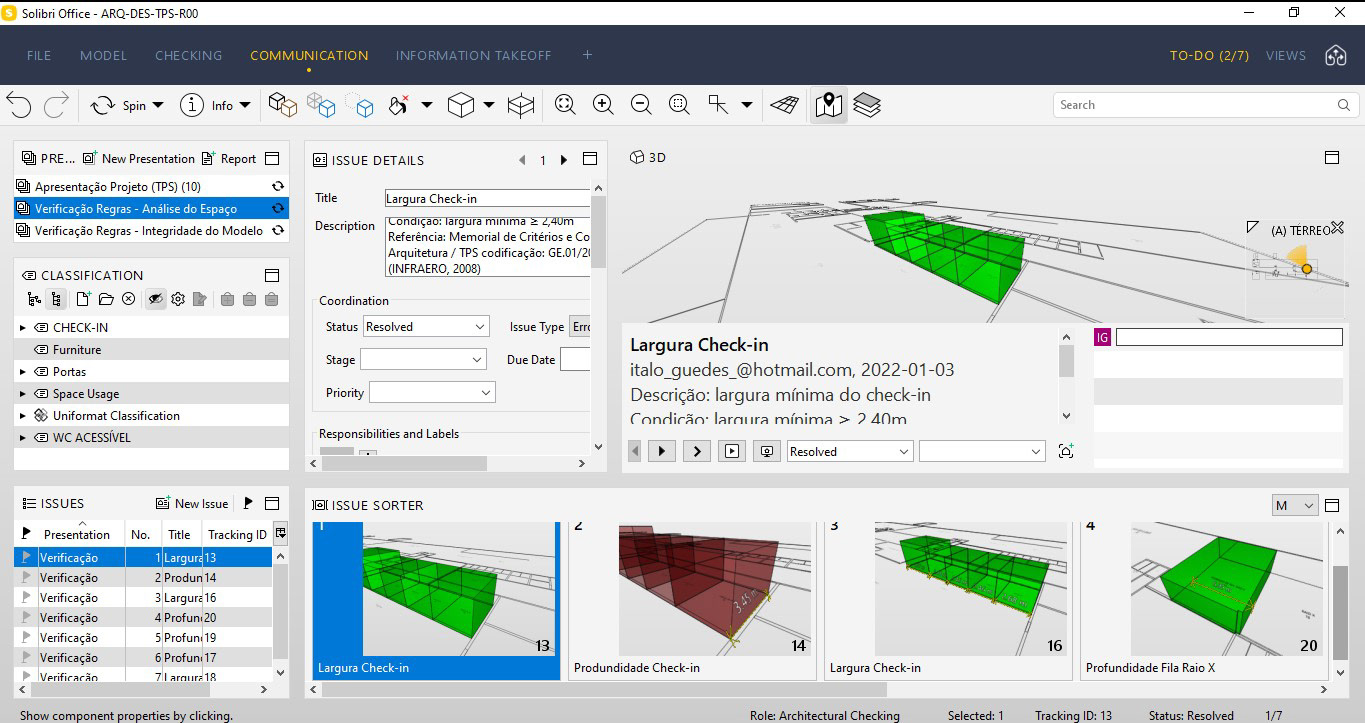Click the add slide camera icon
The height and width of the screenshot is (723, 1365).
1066,452
